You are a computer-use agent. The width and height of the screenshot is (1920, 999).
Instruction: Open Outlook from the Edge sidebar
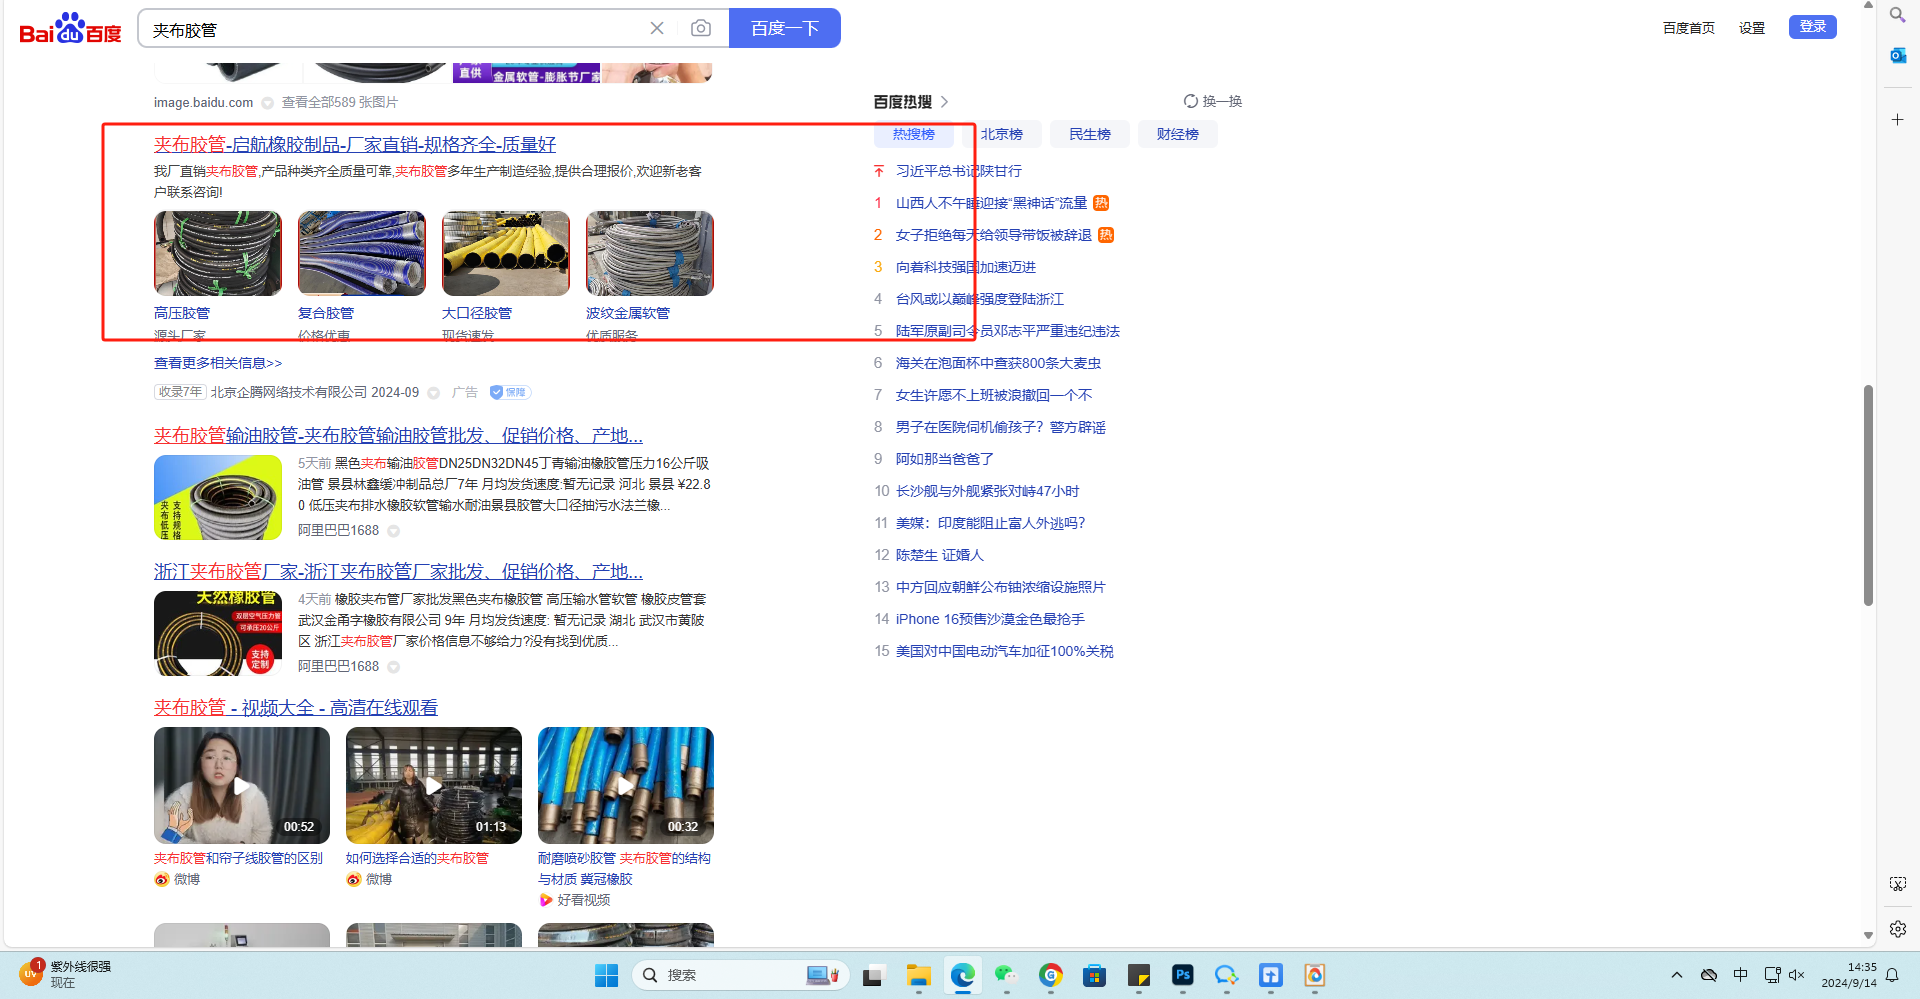[1897, 55]
